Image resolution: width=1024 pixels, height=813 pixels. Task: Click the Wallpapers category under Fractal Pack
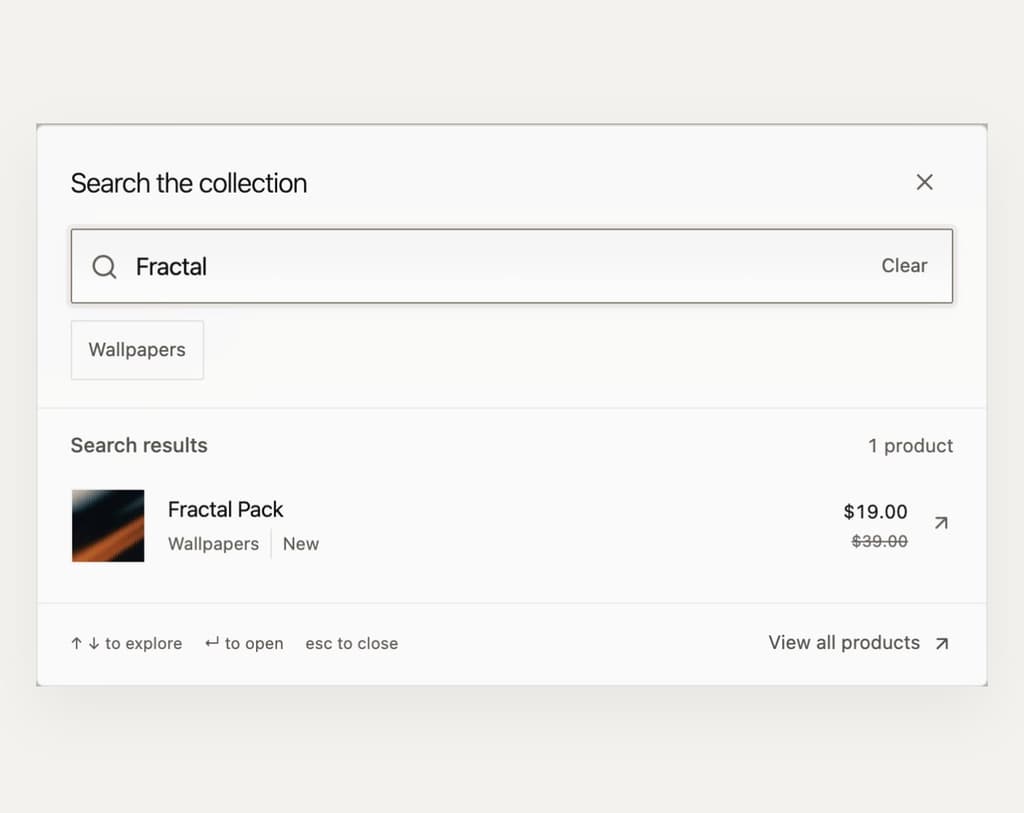(x=213, y=544)
